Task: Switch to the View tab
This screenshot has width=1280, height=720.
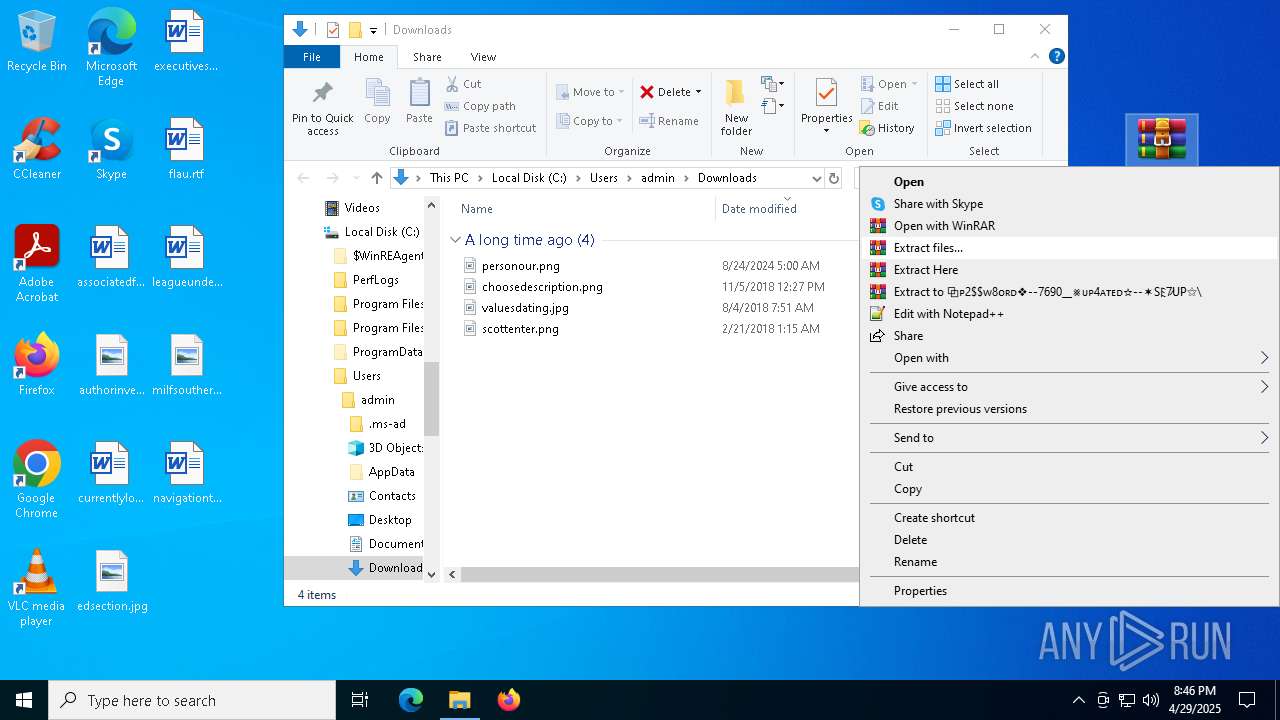Action: (483, 57)
